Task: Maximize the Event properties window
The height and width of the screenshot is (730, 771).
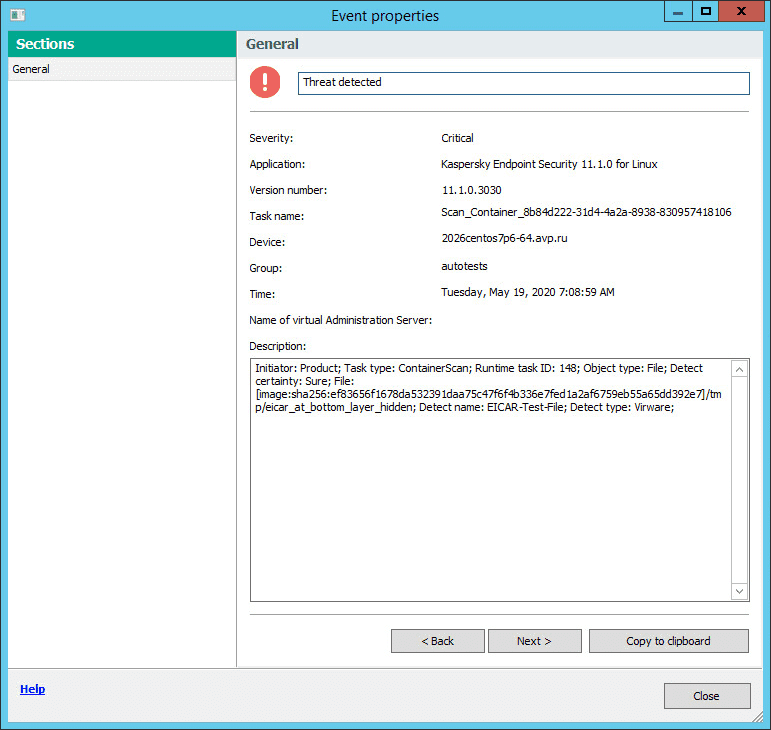Action: [x=705, y=11]
